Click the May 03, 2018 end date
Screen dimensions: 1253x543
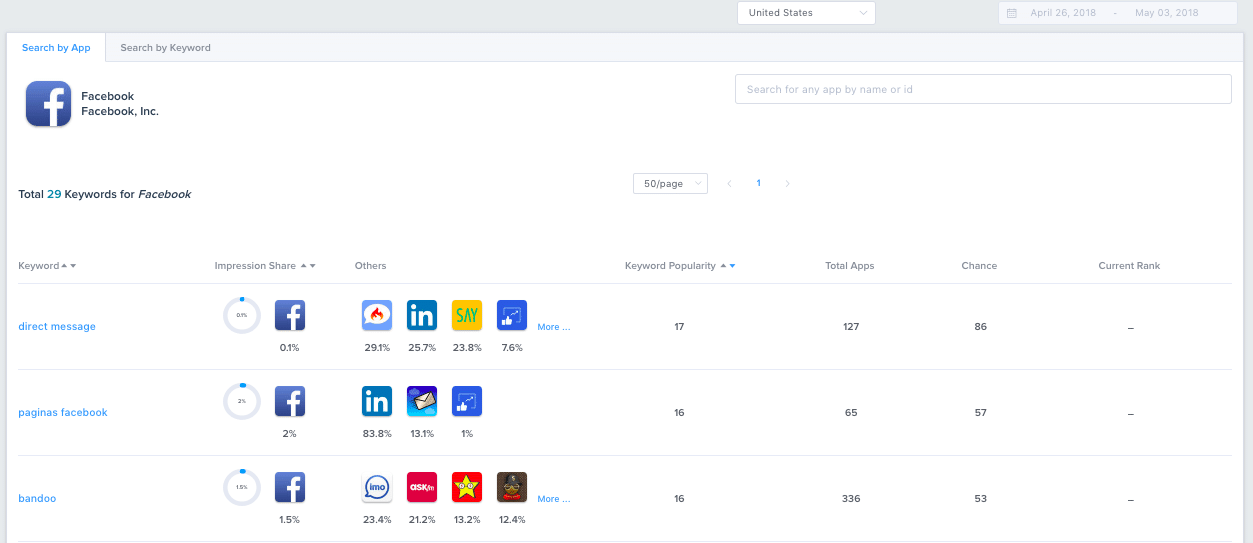coord(1166,13)
